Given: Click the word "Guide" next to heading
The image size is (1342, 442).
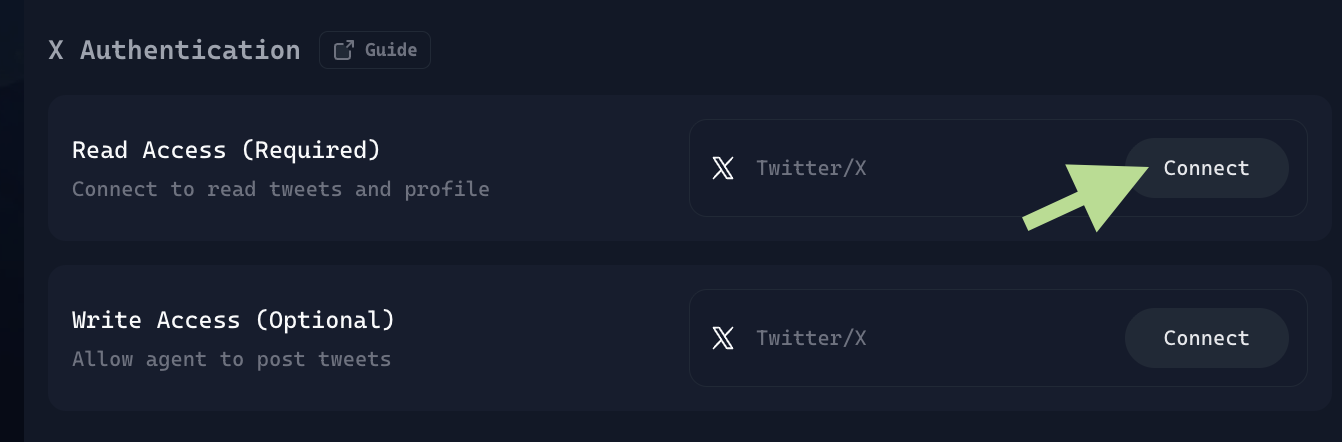Looking at the screenshot, I should (x=391, y=50).
